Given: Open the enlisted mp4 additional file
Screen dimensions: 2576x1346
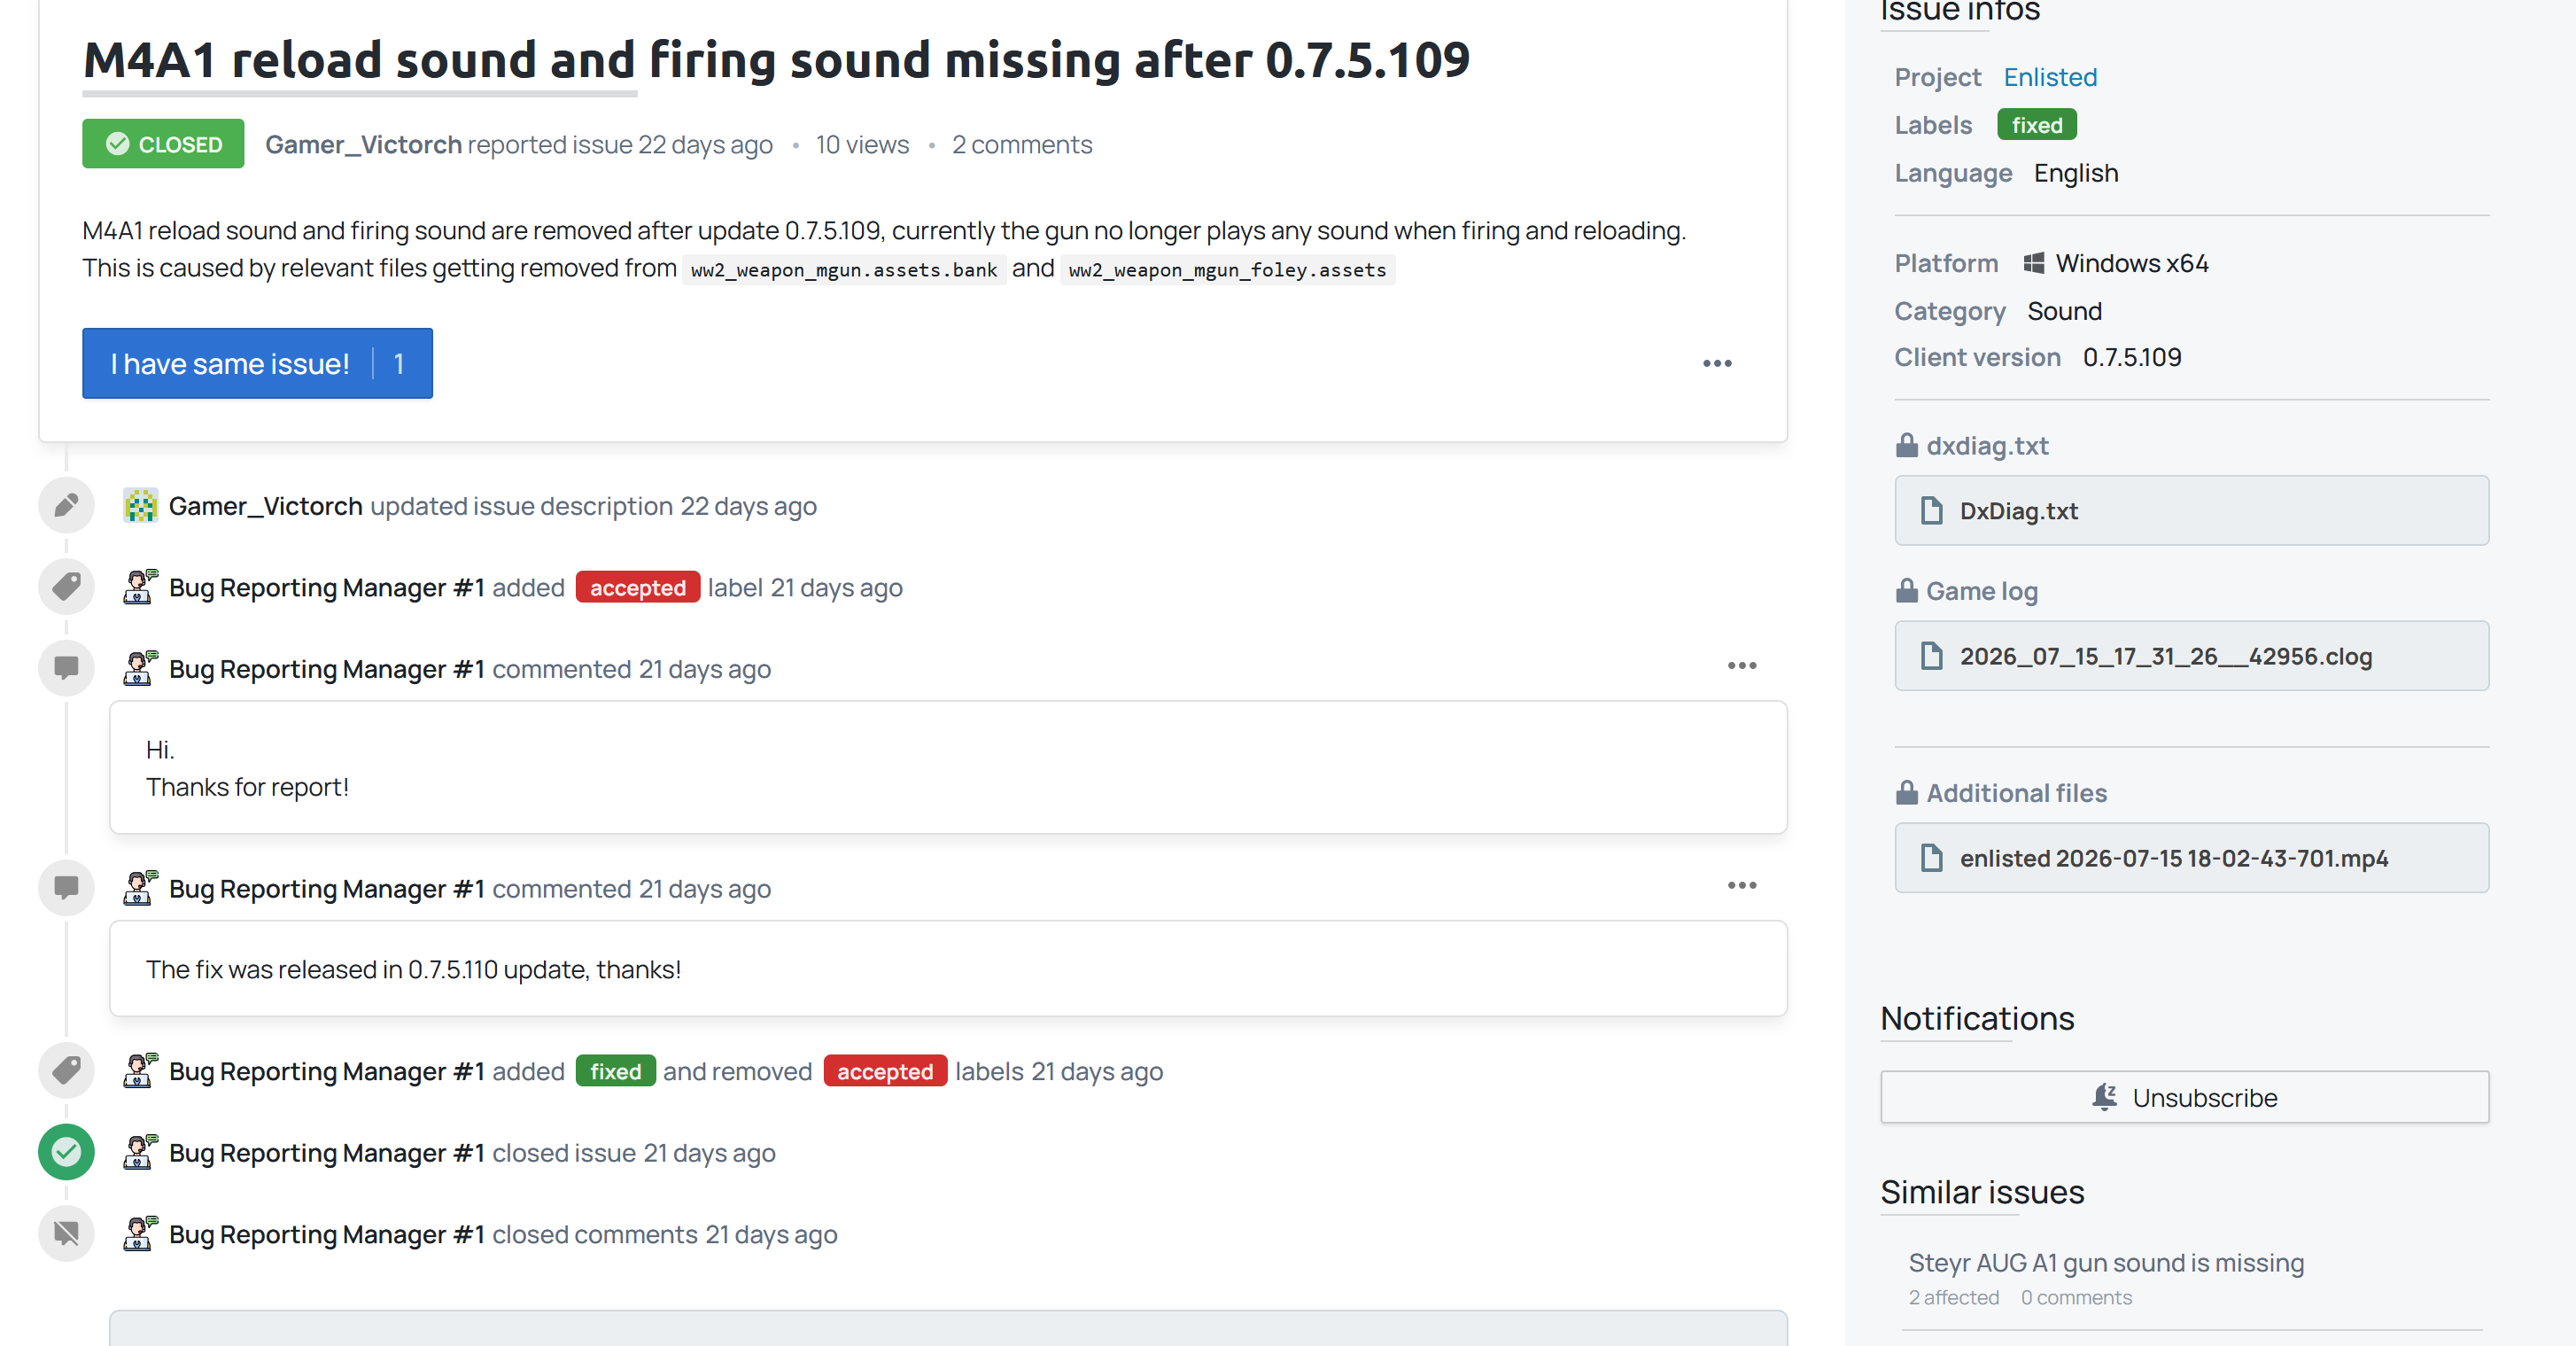Looking at the screenshot, I should 2191,858.
